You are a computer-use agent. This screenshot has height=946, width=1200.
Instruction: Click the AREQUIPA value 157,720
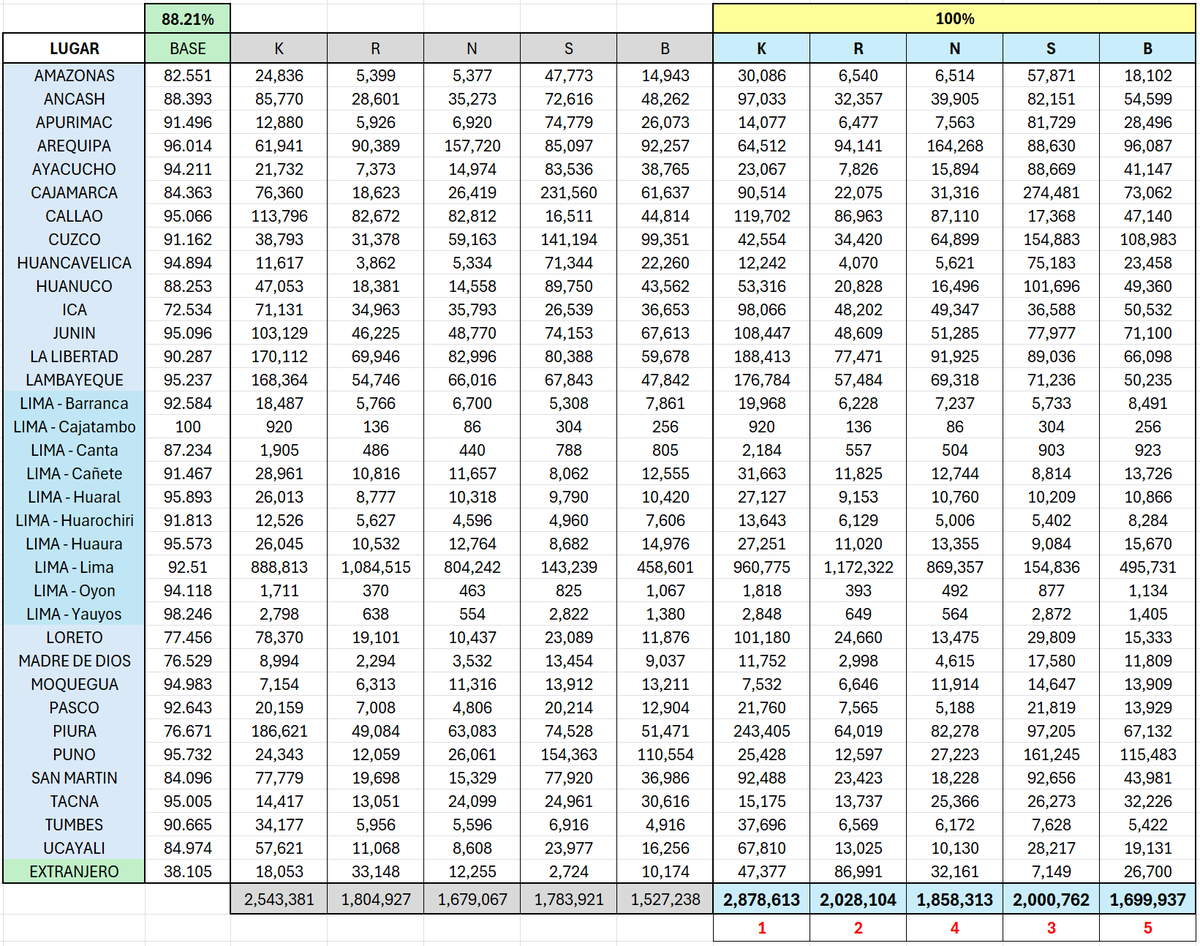click(x=472, y=146)
